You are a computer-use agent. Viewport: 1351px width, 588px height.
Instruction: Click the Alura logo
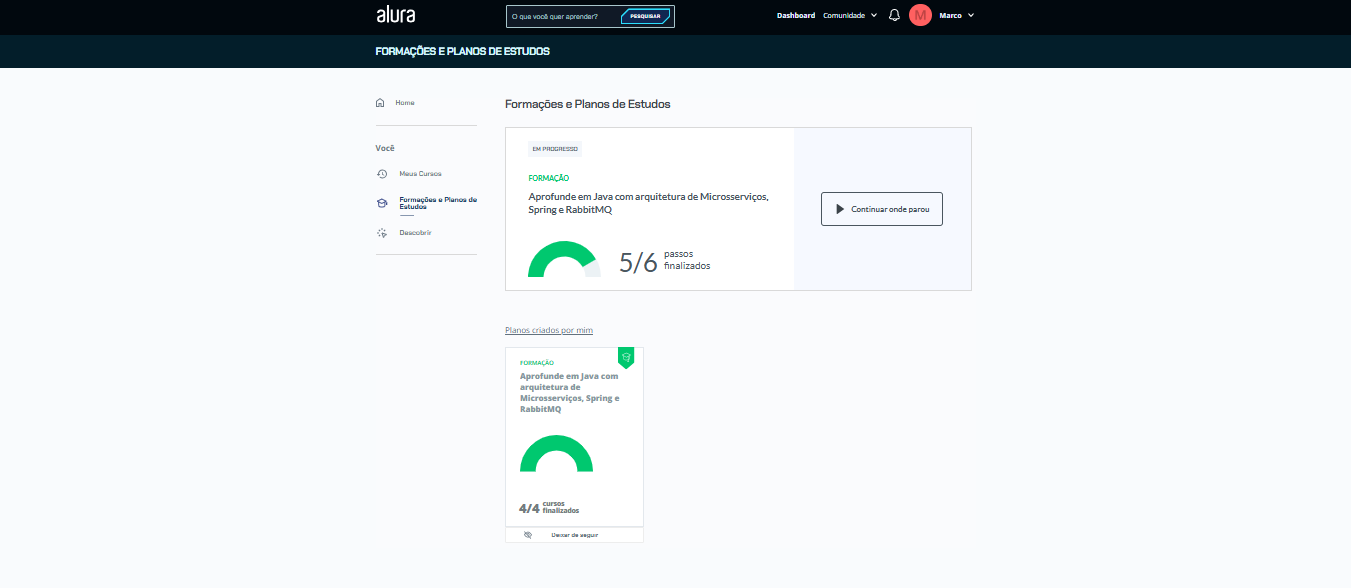coord(395,15)
